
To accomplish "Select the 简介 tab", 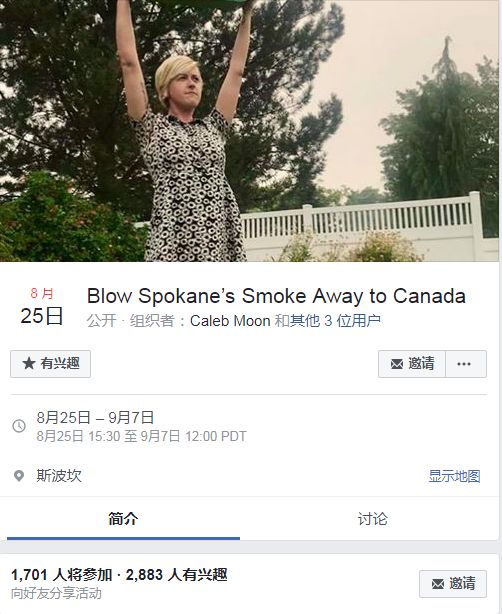I will (123, 519).
